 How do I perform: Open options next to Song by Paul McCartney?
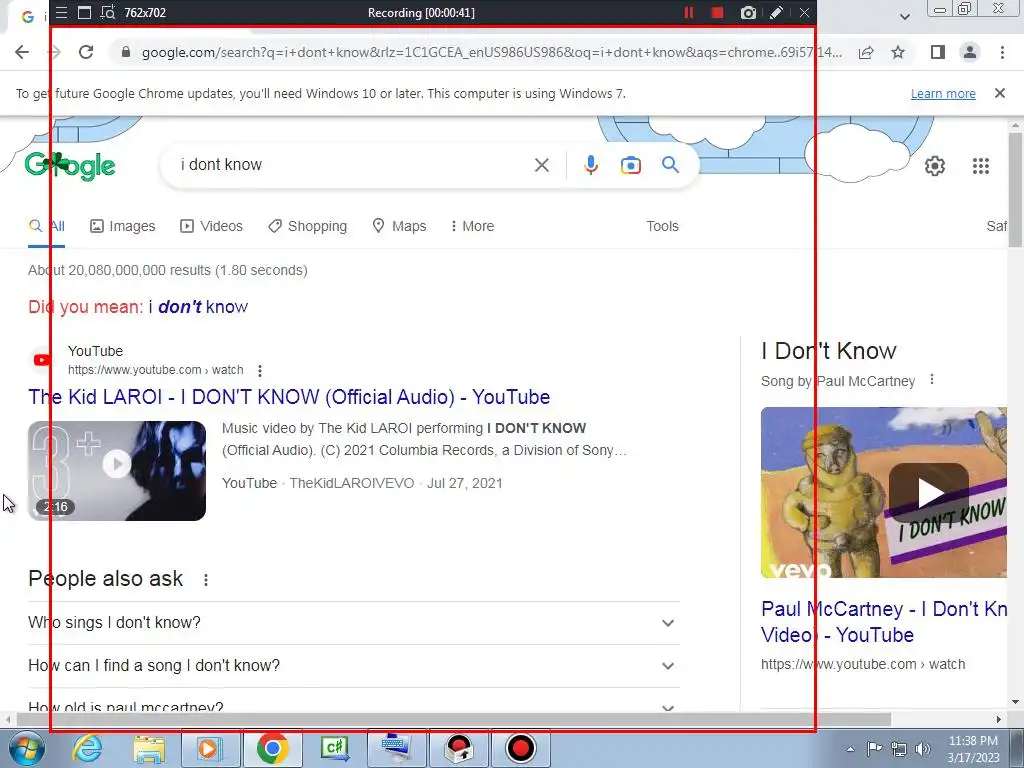pos(932,379)
